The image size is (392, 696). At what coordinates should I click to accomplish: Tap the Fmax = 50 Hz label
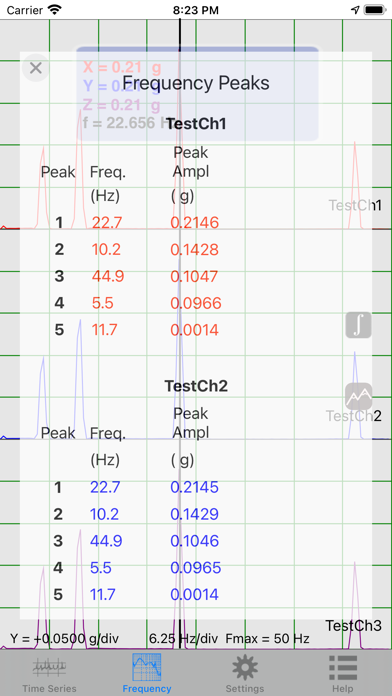click(x=267, y=639)
